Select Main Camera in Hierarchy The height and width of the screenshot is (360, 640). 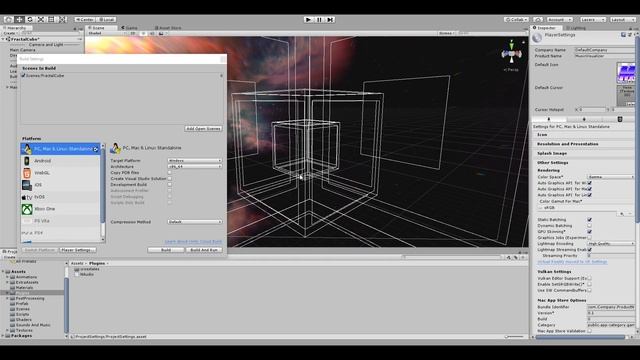22,50
